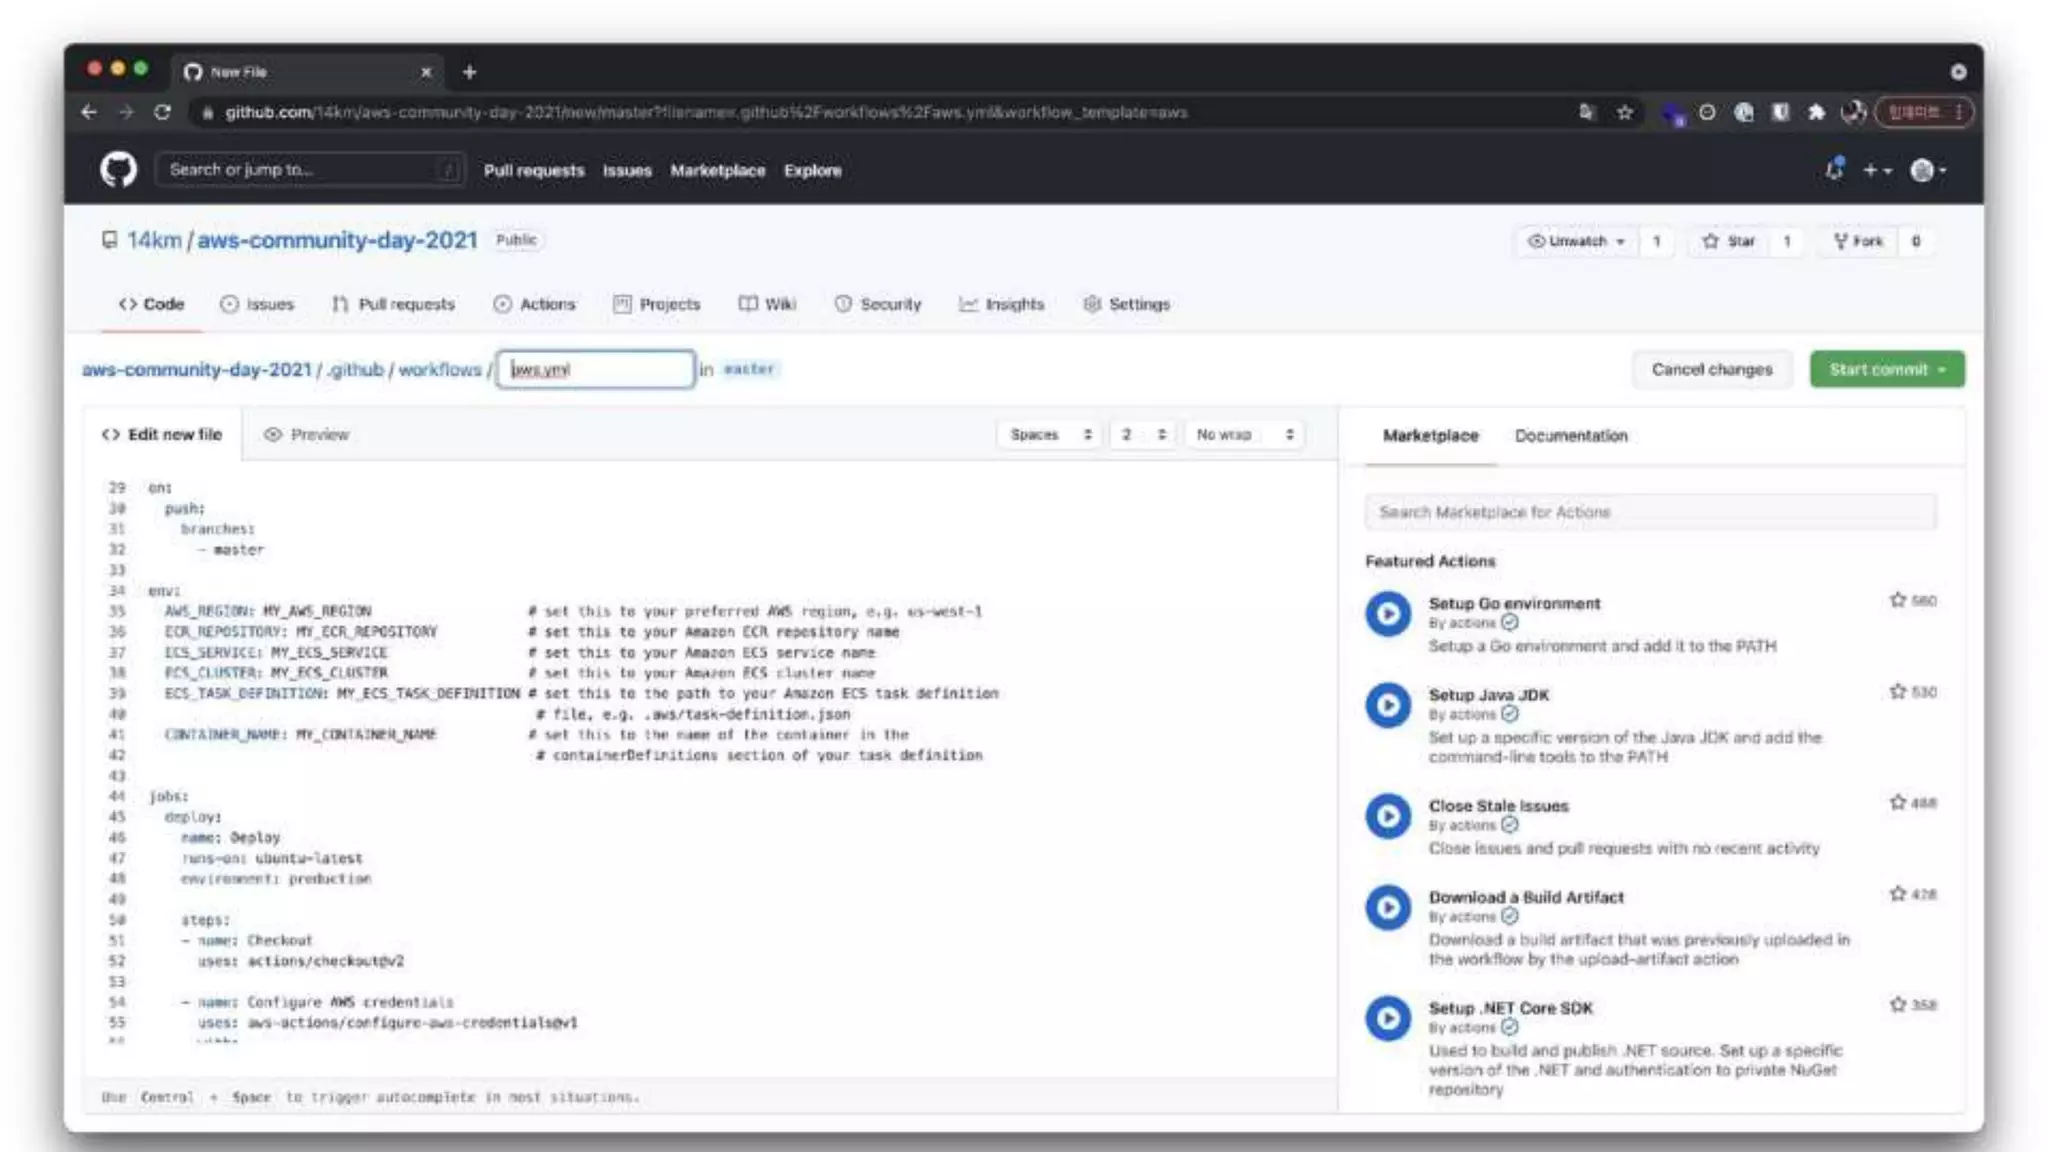This screenshot has height=1152, width=2048.
Task: Open the Unwatch dropdown
Action: [x=1576, y=241]
